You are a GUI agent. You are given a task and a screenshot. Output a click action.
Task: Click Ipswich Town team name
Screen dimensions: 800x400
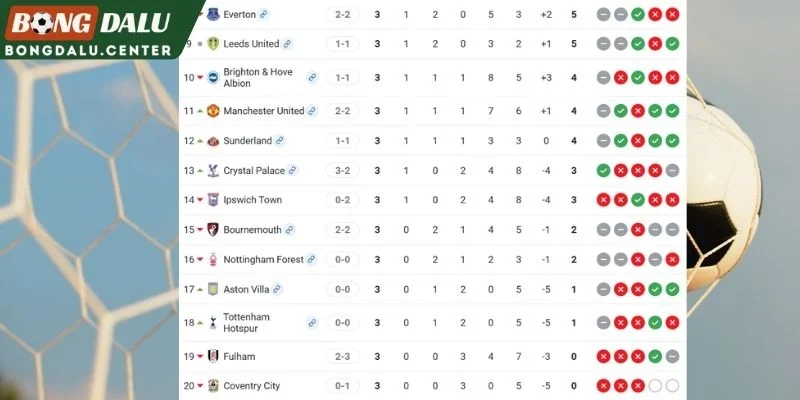(253, 200)
